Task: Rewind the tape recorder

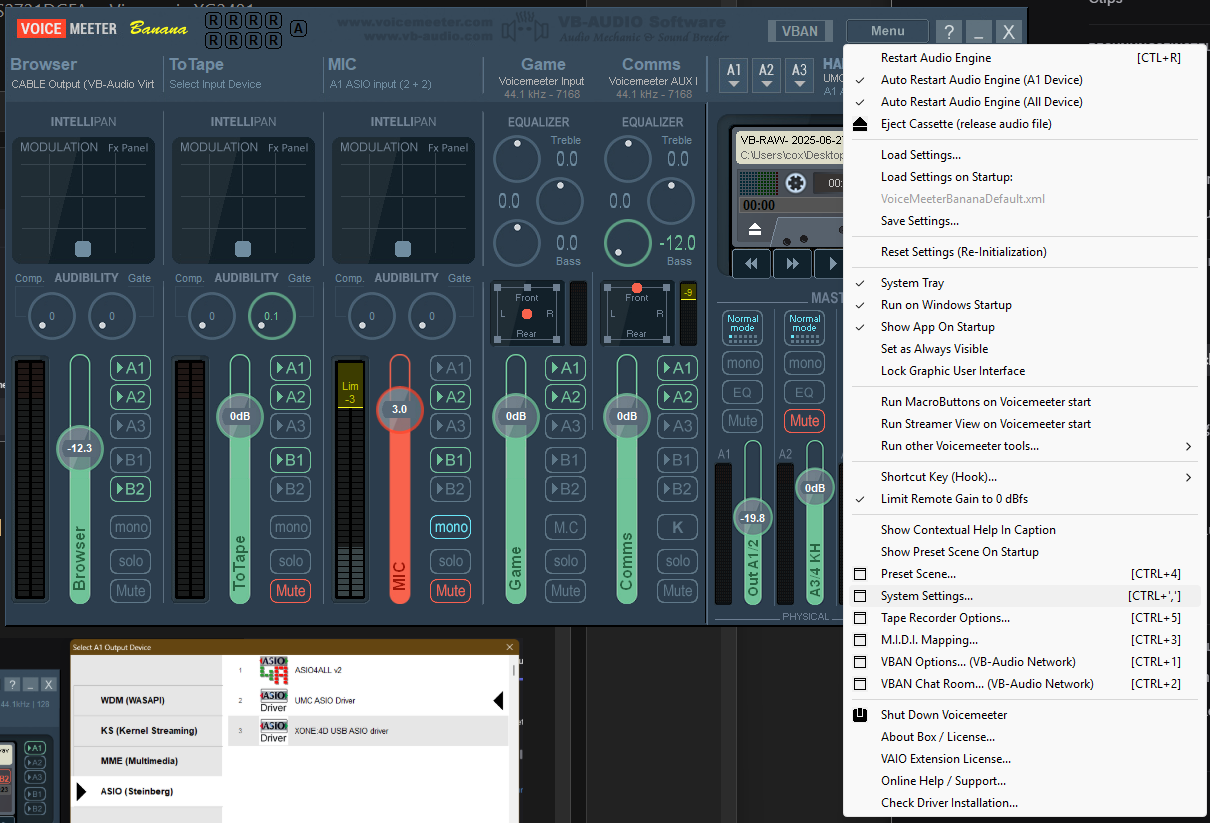Action: (751, 264)
